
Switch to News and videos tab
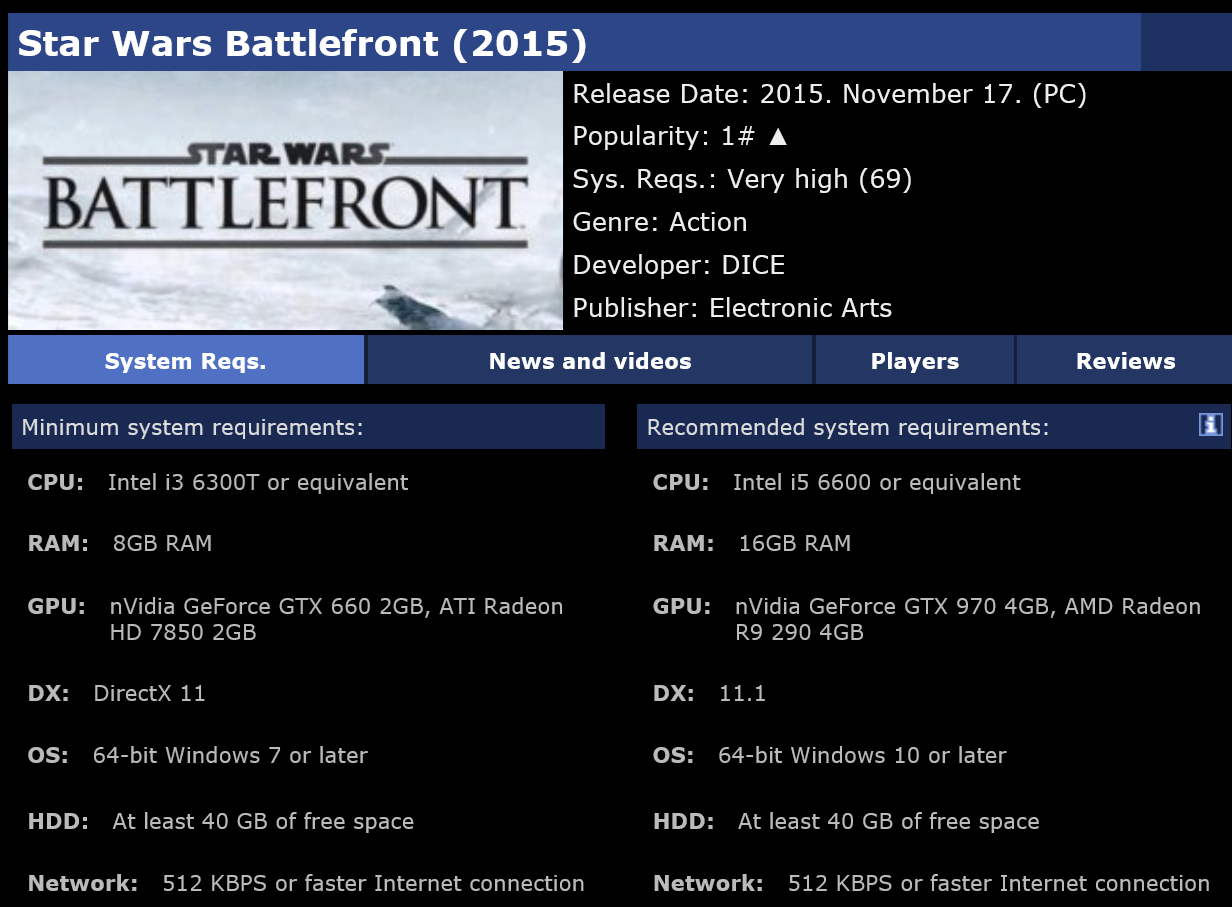pyautogui.click(x=590, y=361)
